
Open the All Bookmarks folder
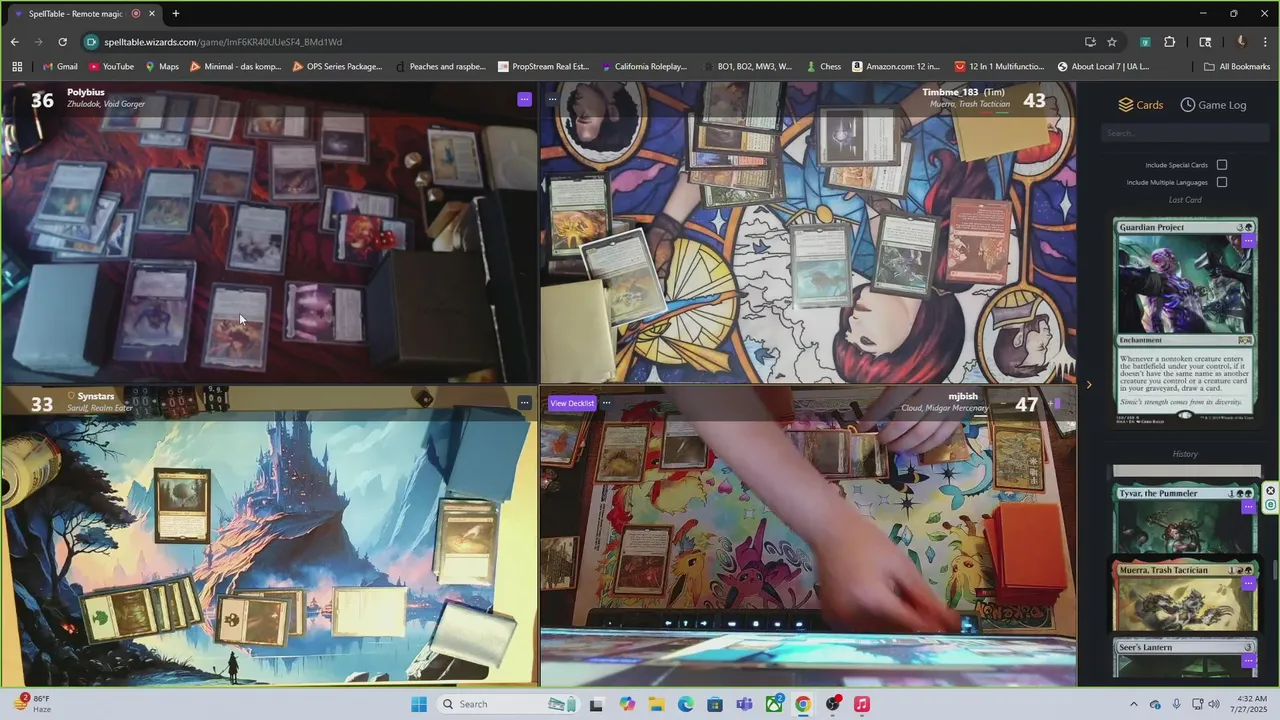click(1237, 67)
